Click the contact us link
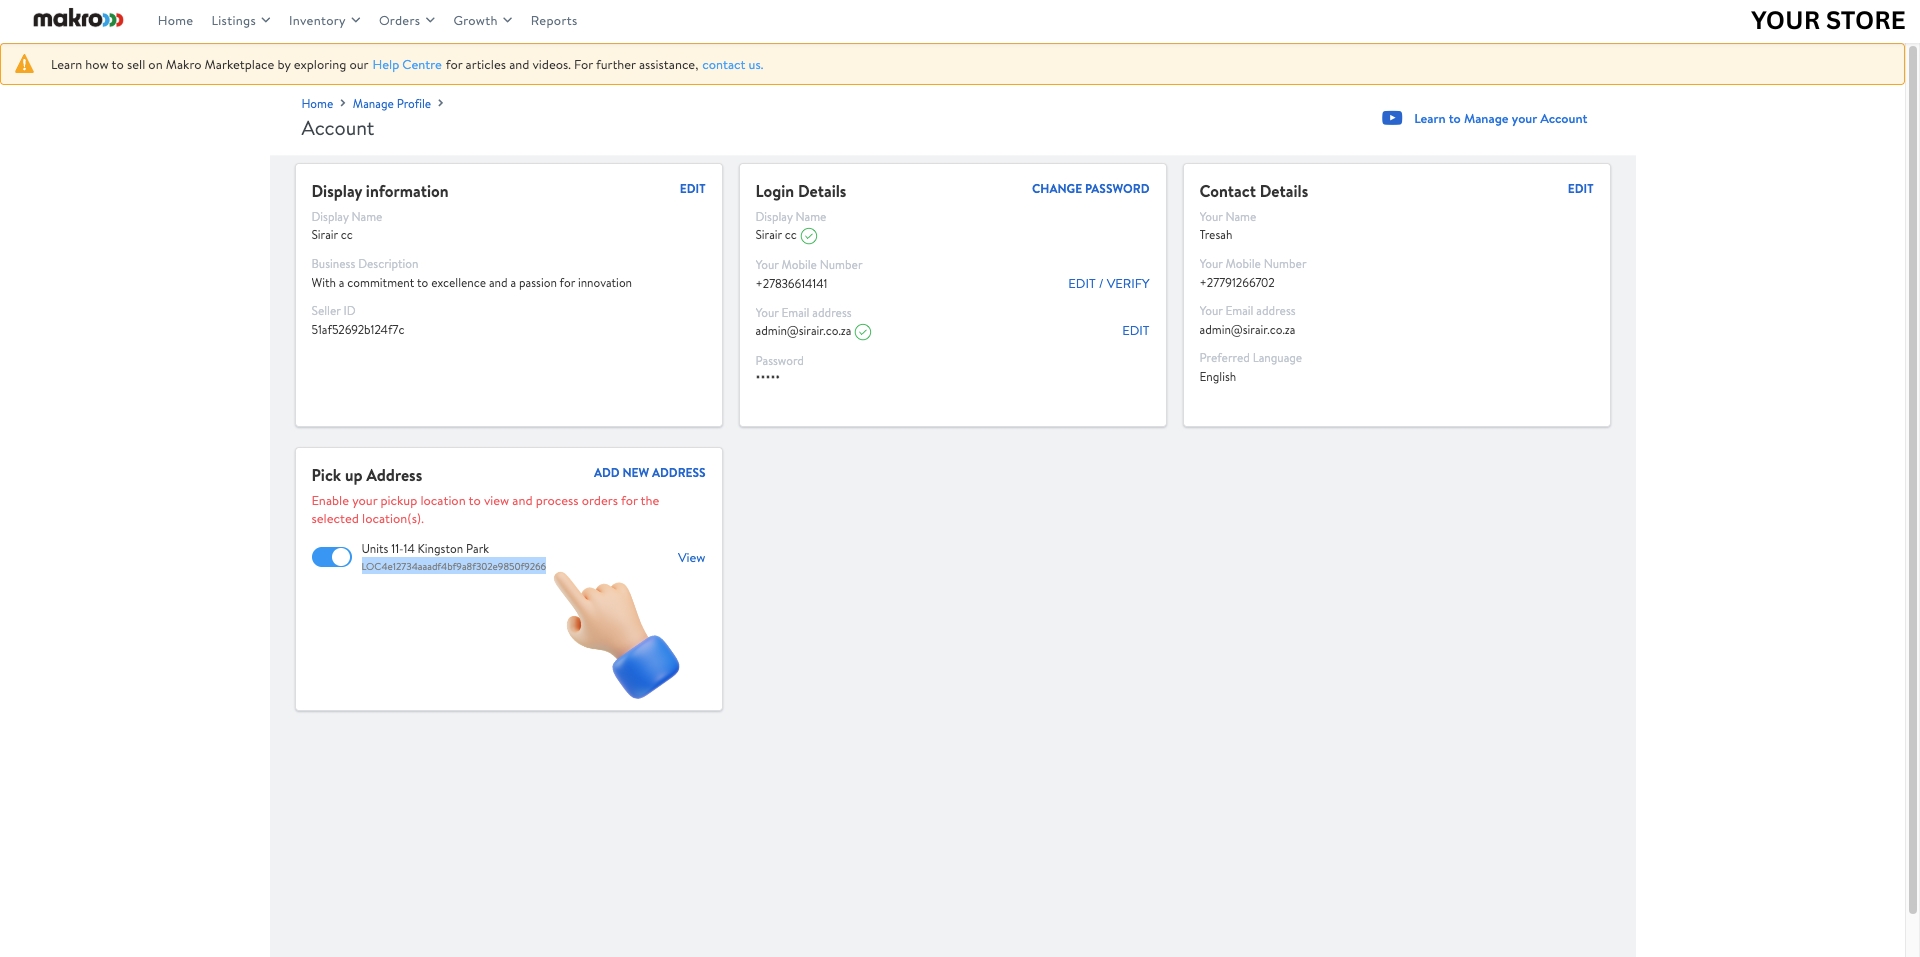Screen dimensions: 1920x957 [x=731, y=64]
